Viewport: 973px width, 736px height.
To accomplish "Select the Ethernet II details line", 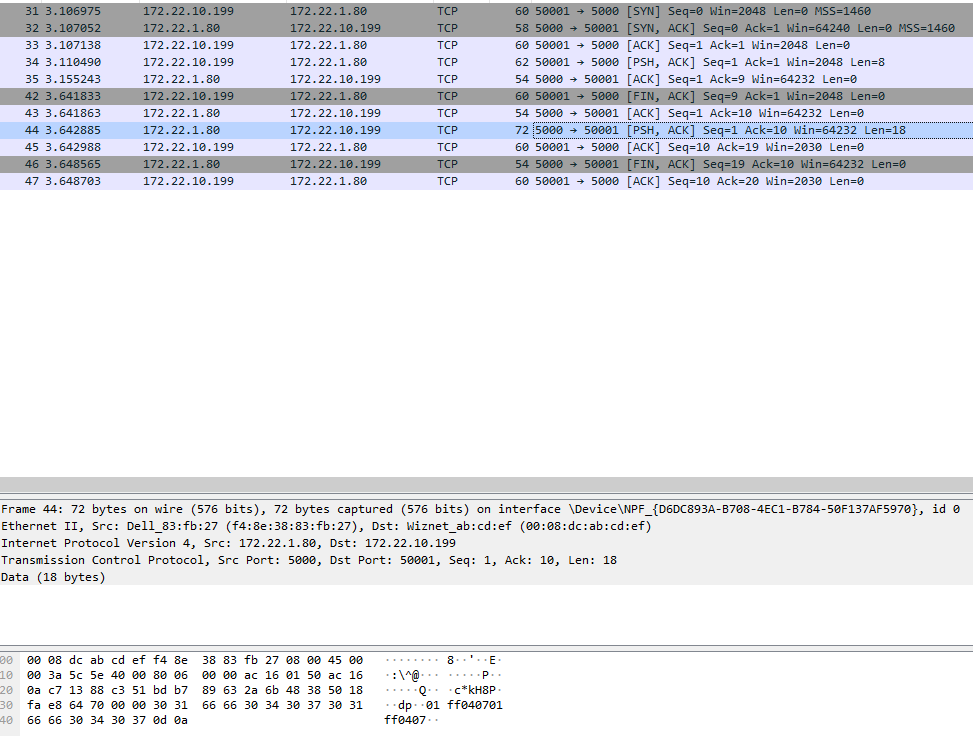I will pyautogui.click(x=486, y=526).
